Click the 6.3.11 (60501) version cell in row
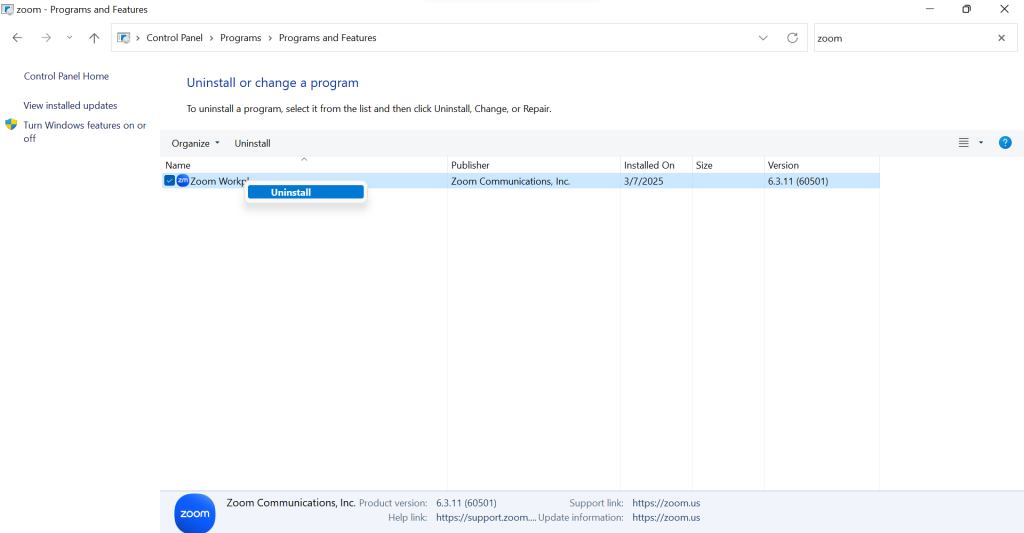 pos(798,181)
